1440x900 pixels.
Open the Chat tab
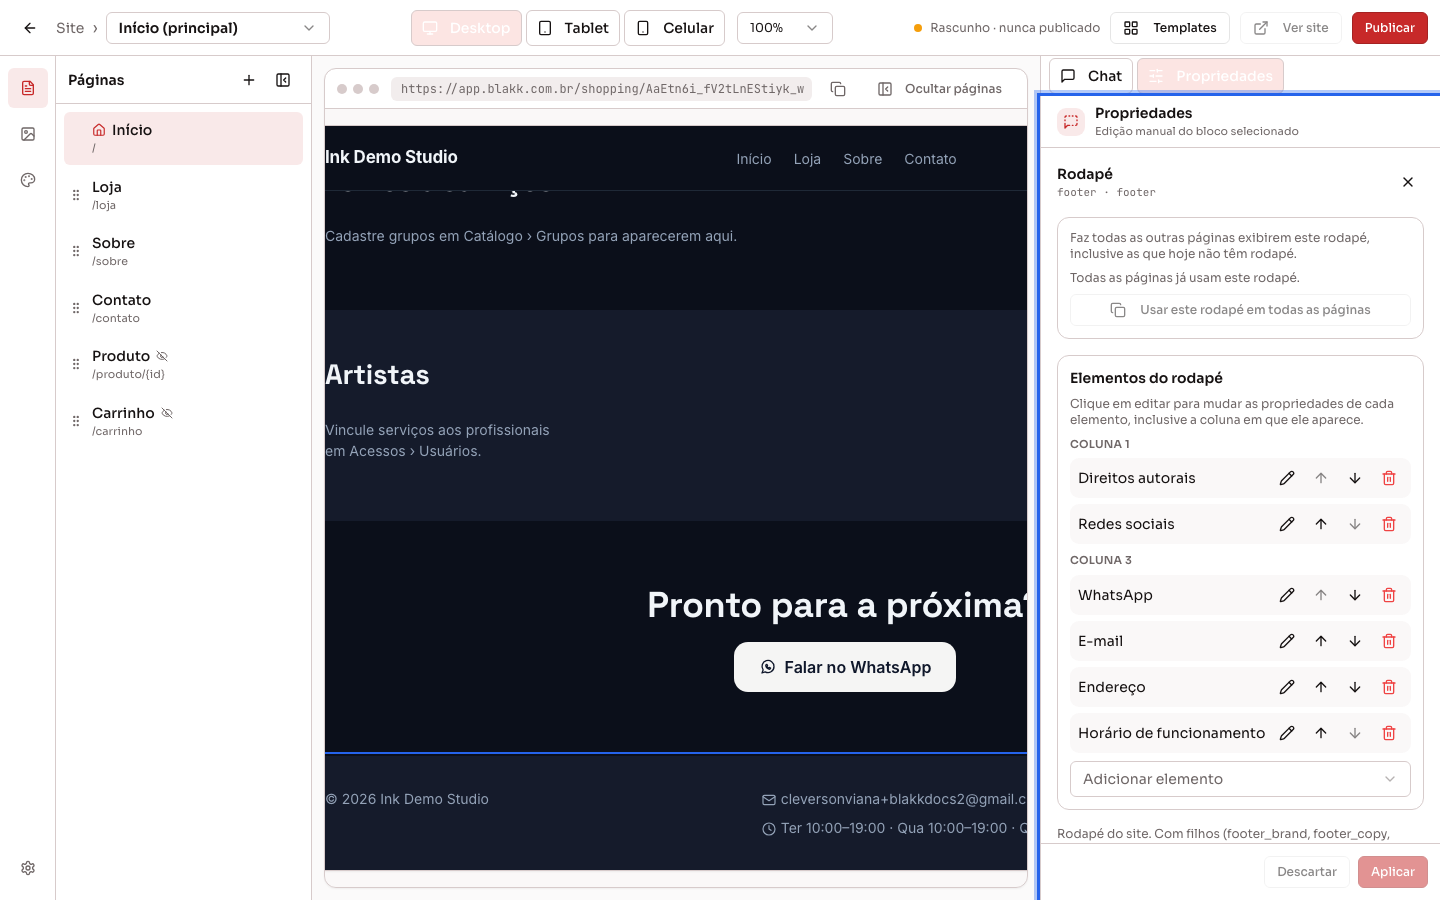click(1091, 76)
